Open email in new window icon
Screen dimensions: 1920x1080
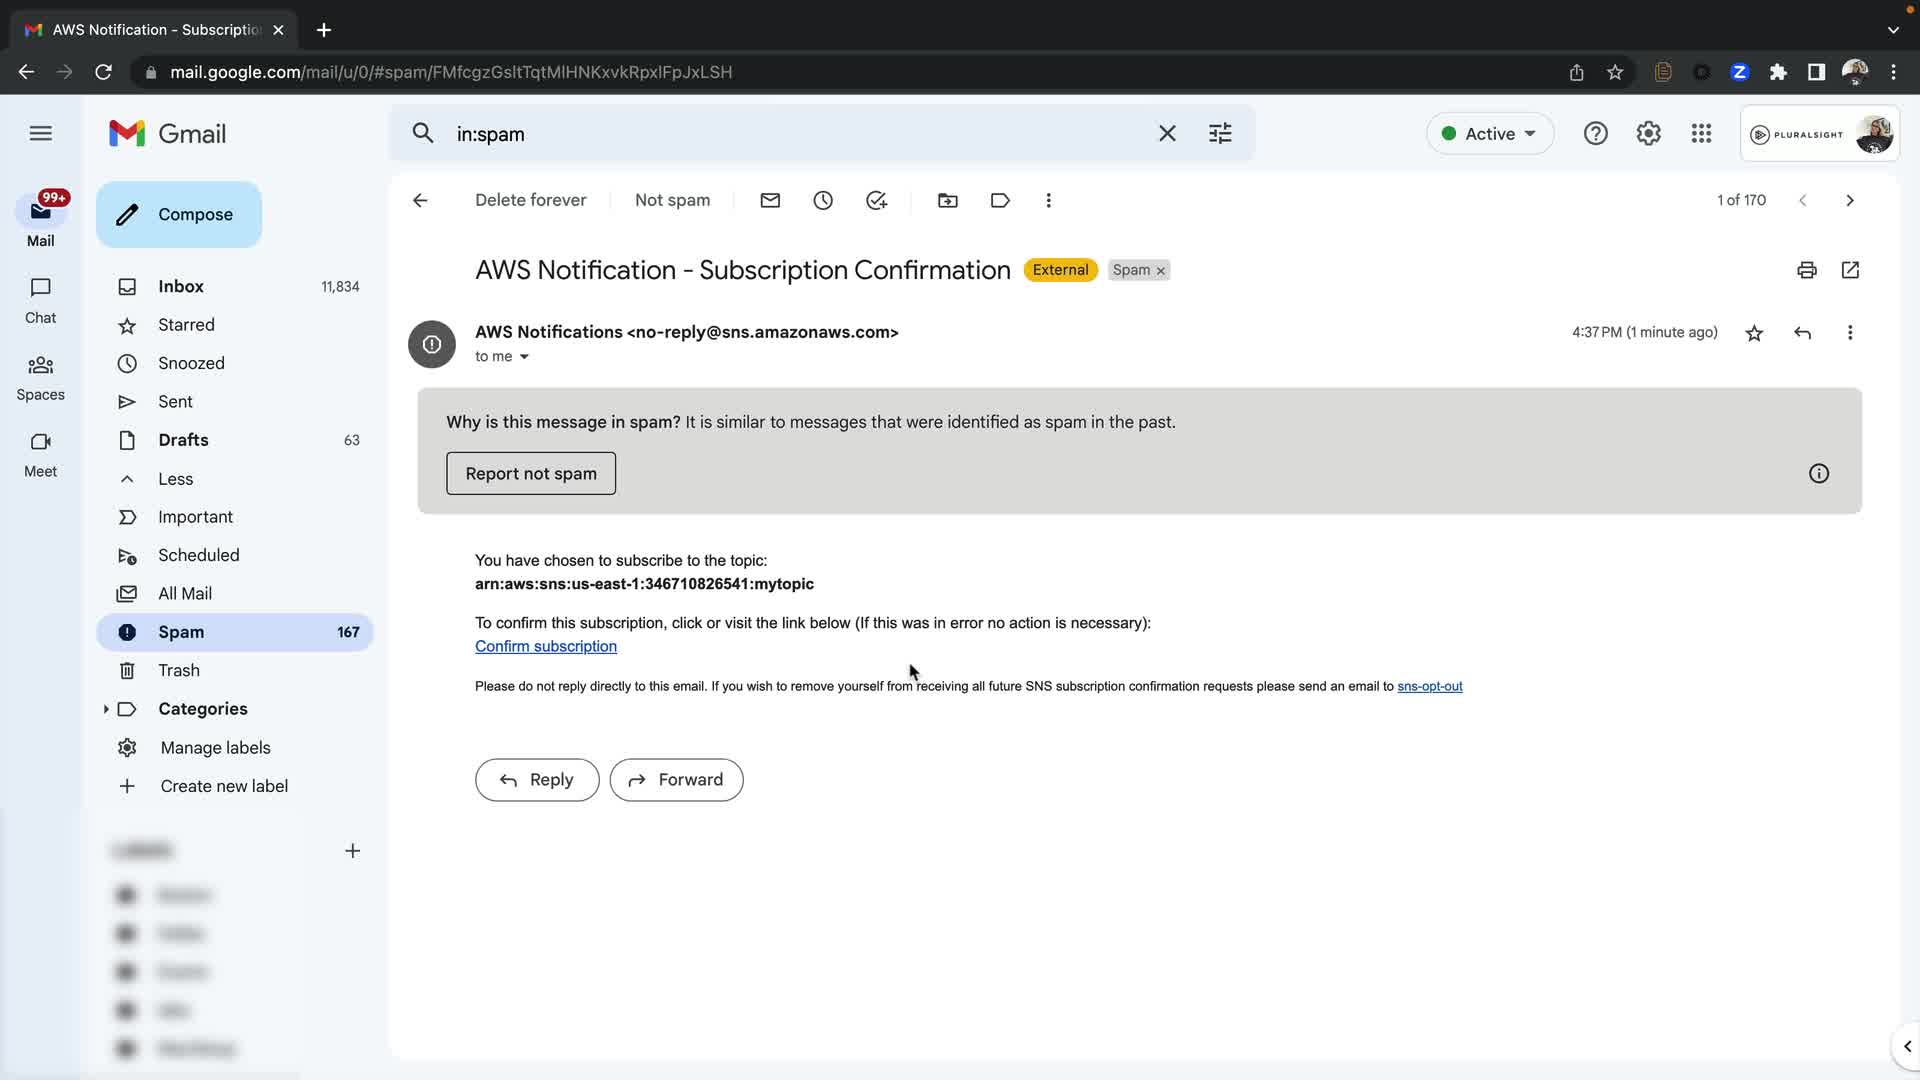(1850, 270)
